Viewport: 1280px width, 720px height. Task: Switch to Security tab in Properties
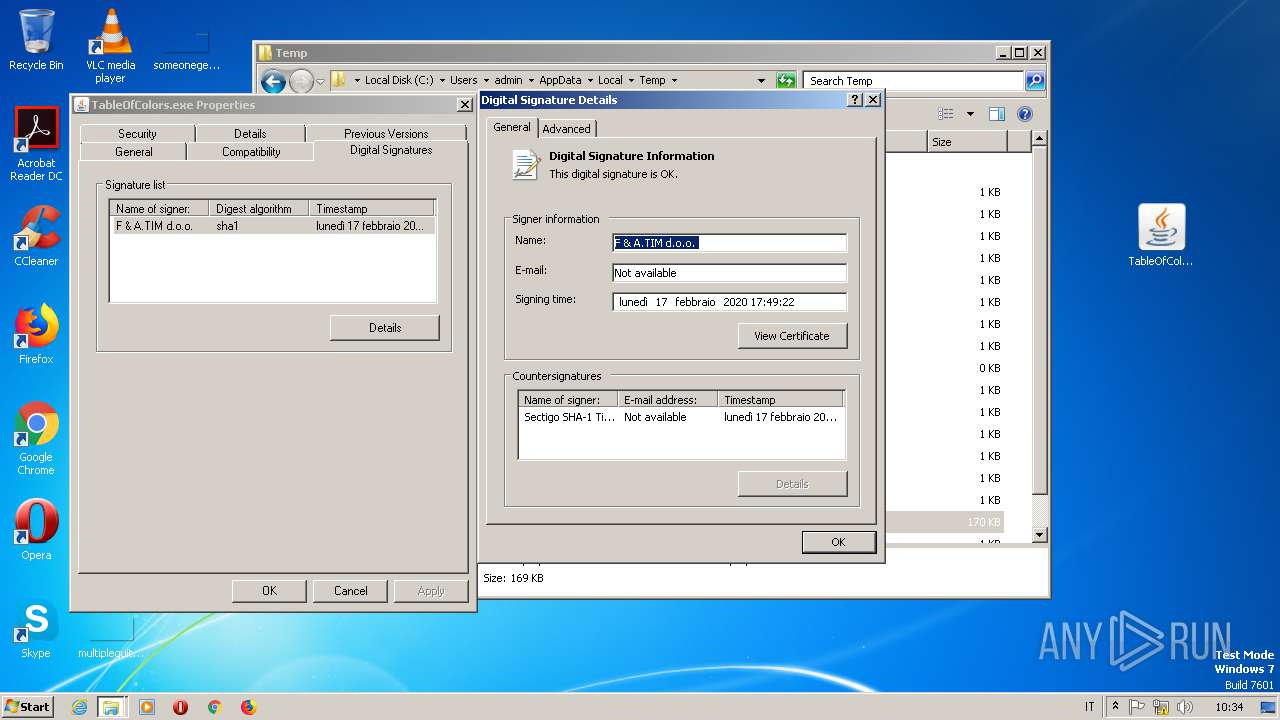point(137,133)
